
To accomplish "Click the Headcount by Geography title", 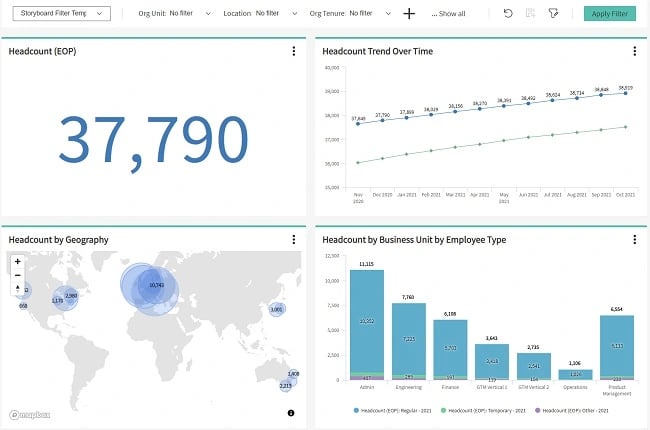I will click(x=58, y=240).
